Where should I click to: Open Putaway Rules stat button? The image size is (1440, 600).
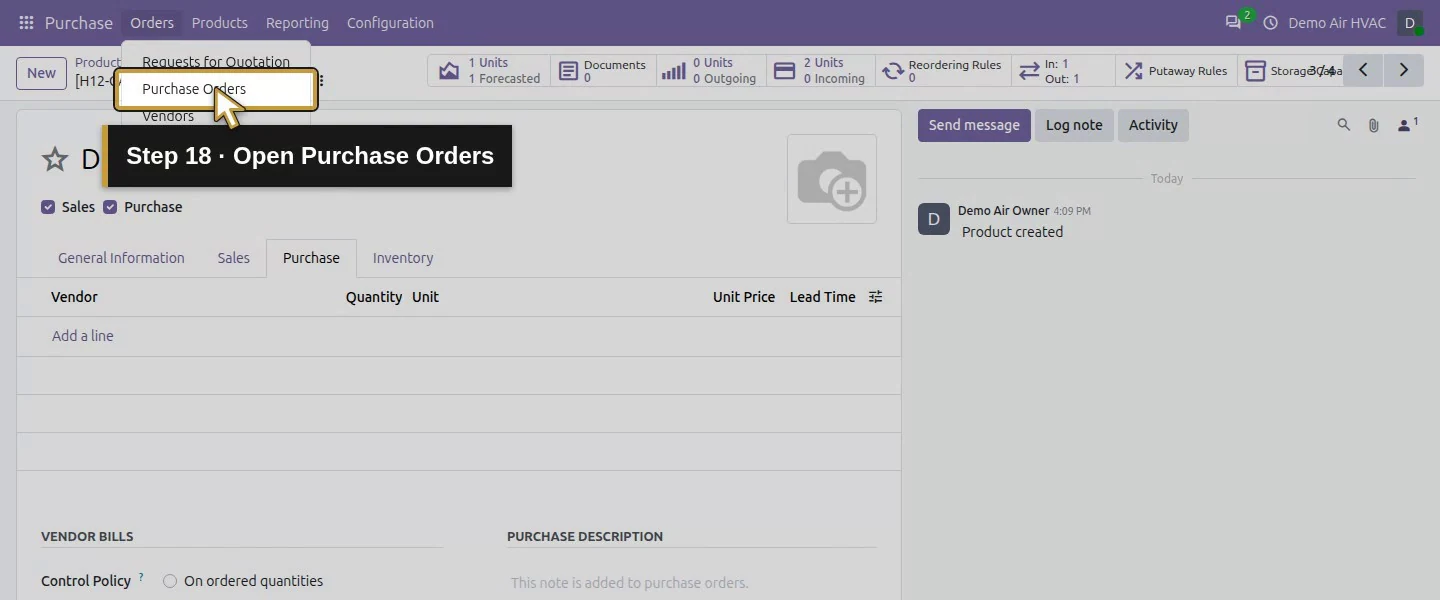click(1176, 71)
